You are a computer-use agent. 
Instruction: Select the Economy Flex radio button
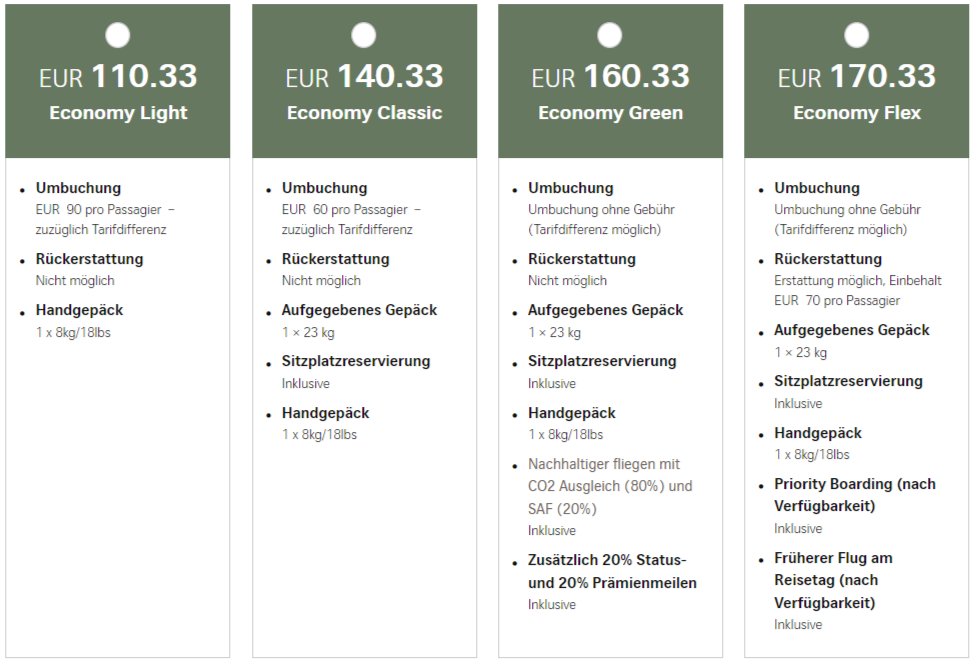point(857,36)
